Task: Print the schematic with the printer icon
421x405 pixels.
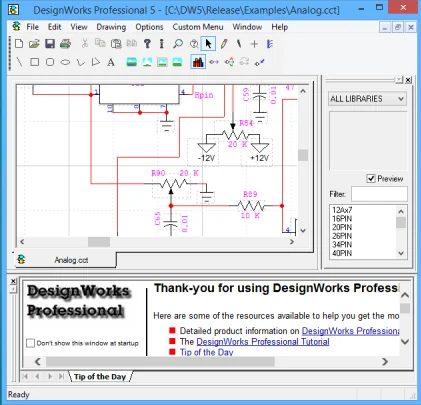Action: pyautogui.click(x=65, y=44)
